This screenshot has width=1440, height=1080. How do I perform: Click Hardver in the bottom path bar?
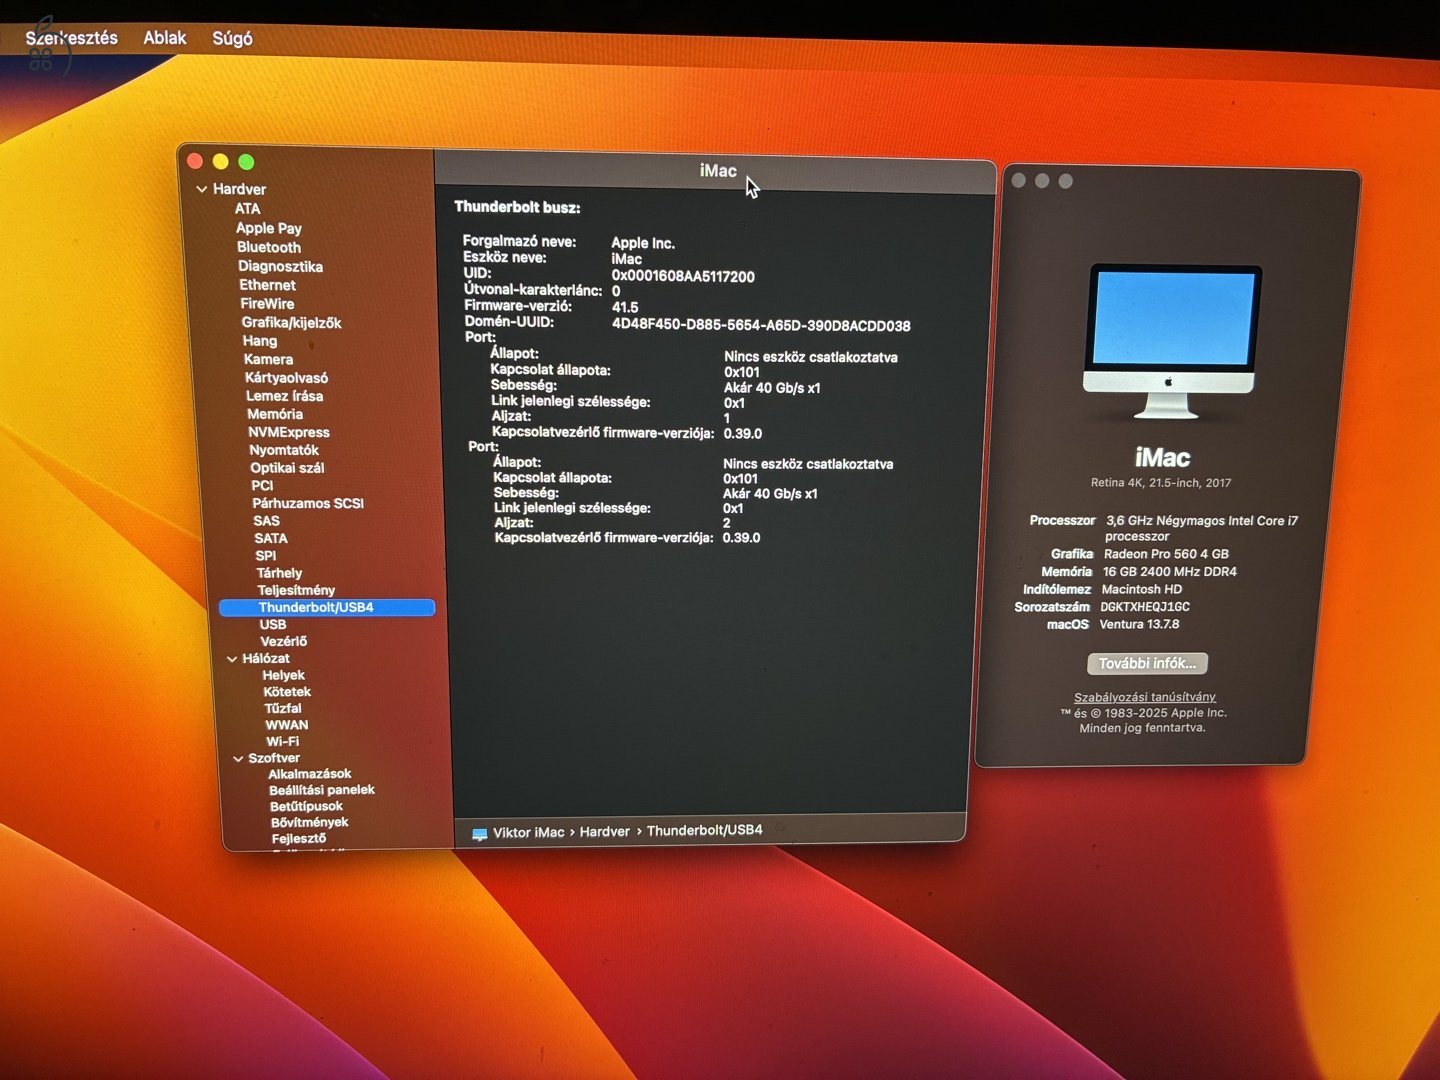click(605, 832)
